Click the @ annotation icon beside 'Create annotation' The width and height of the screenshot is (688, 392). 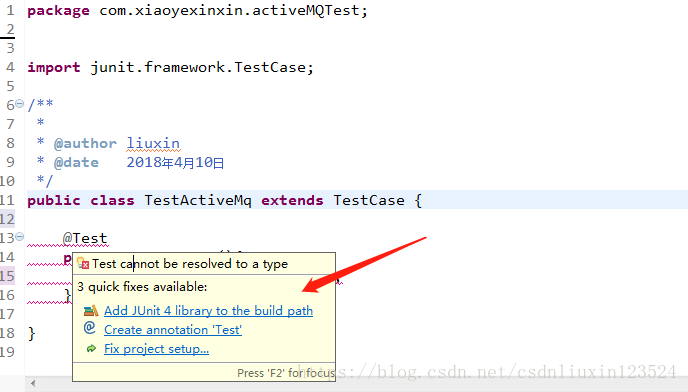tap(90, 328)
